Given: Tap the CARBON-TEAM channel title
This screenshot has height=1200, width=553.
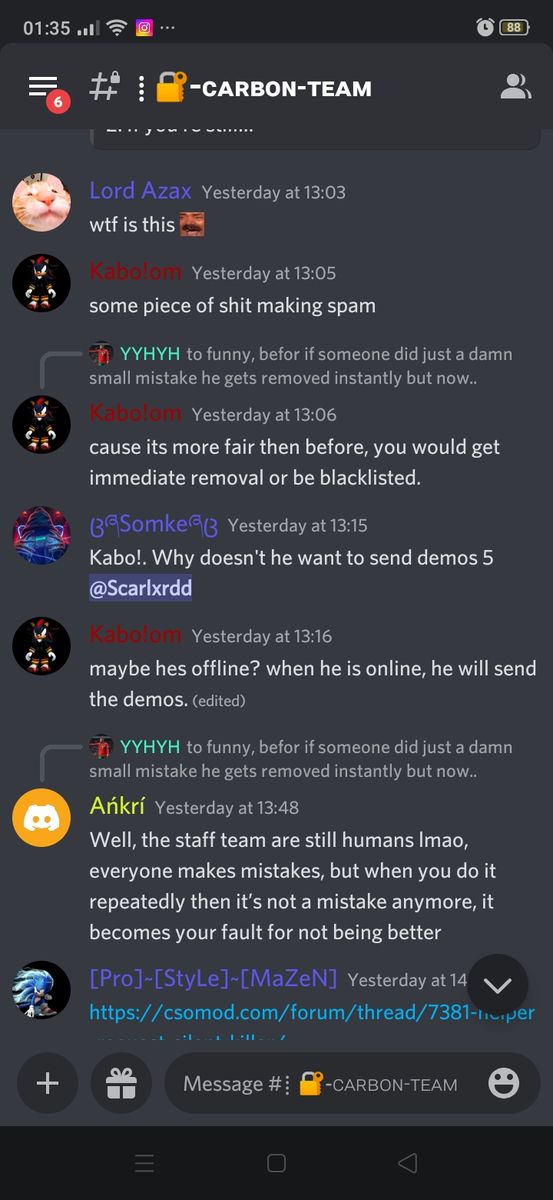Looking at the screenshot, I should pyautogui.click(x=281, y=88).
